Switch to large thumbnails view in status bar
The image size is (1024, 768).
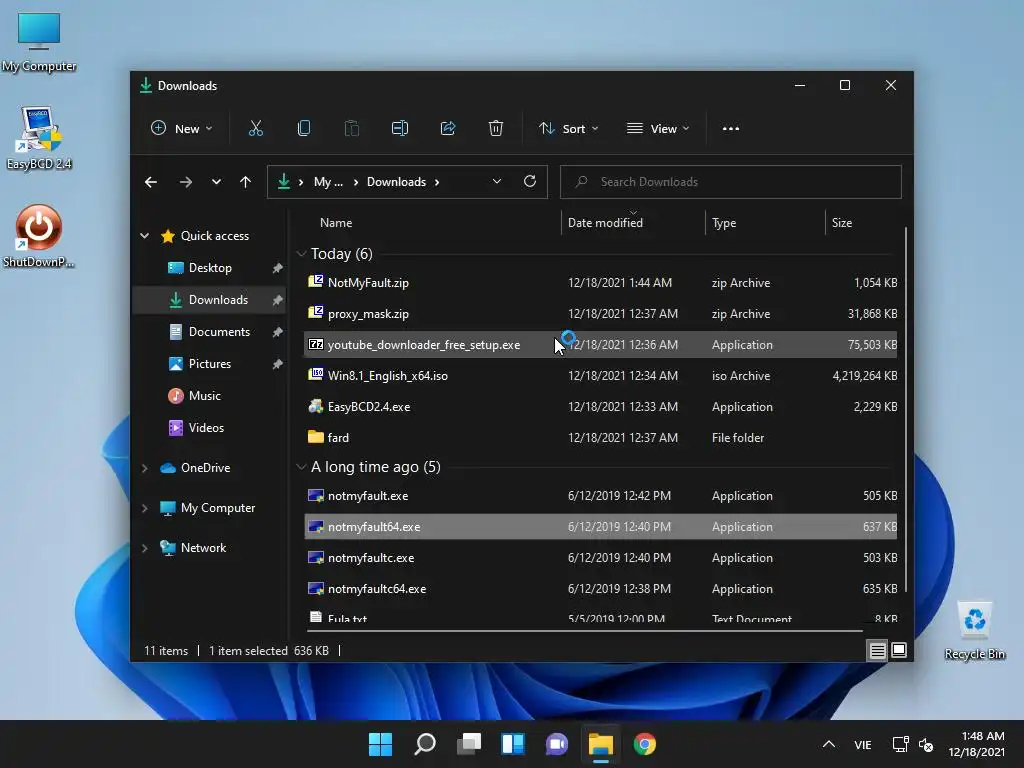pos(899,650)
